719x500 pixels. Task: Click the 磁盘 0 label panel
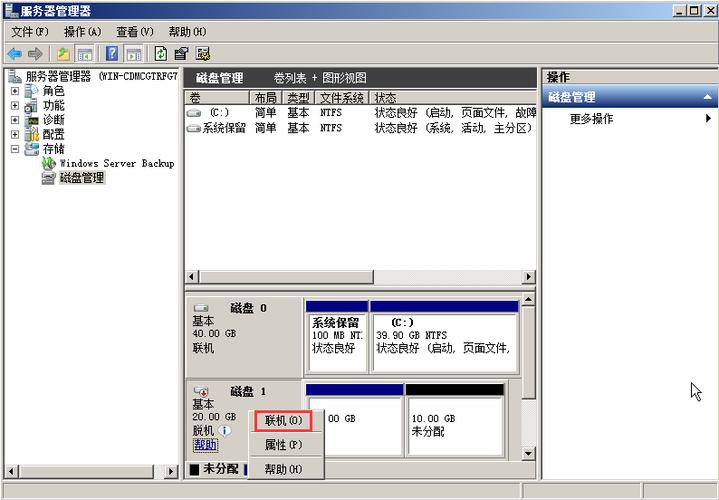click(244, 337)
